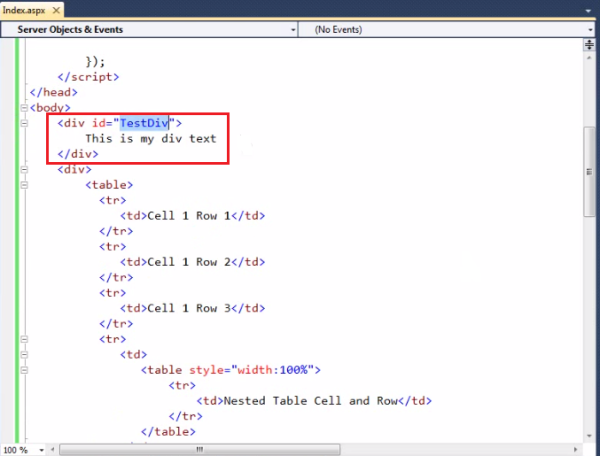The height and width of the screenshot is (456, 600).
Task: Collapse the fourth <tr> outline
Action: pyautogui.click(x=24, y=339)
